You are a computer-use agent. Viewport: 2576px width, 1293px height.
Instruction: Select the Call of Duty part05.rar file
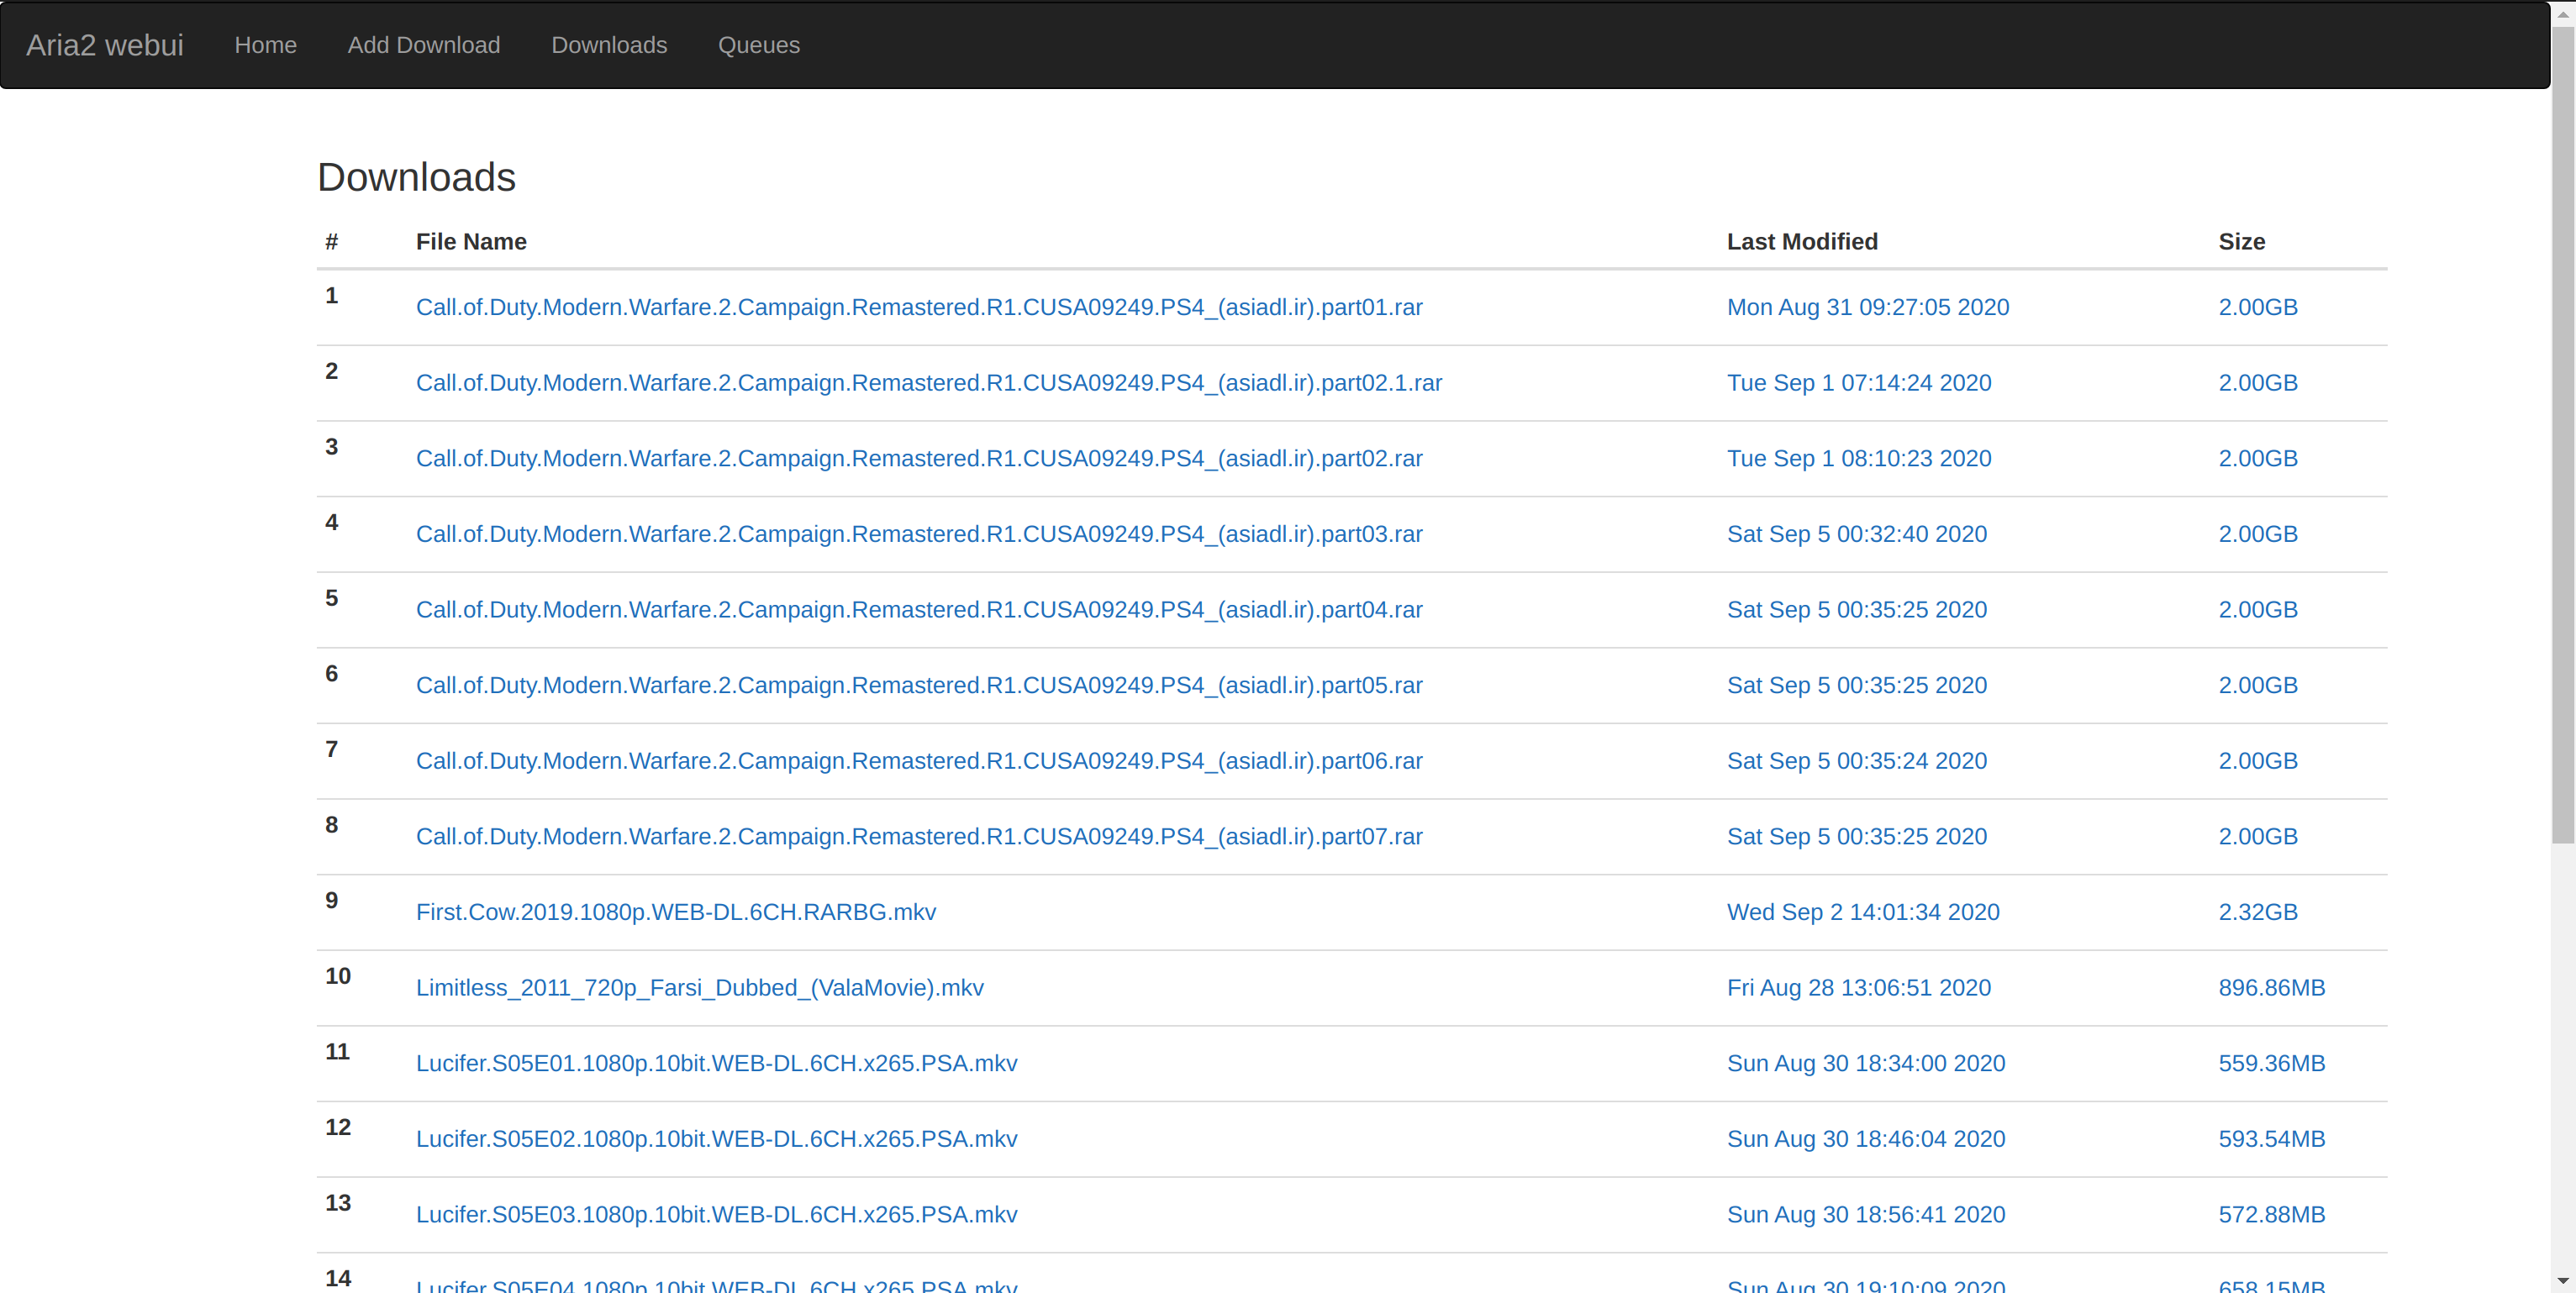pyautogui.click(x=918, y=685)
